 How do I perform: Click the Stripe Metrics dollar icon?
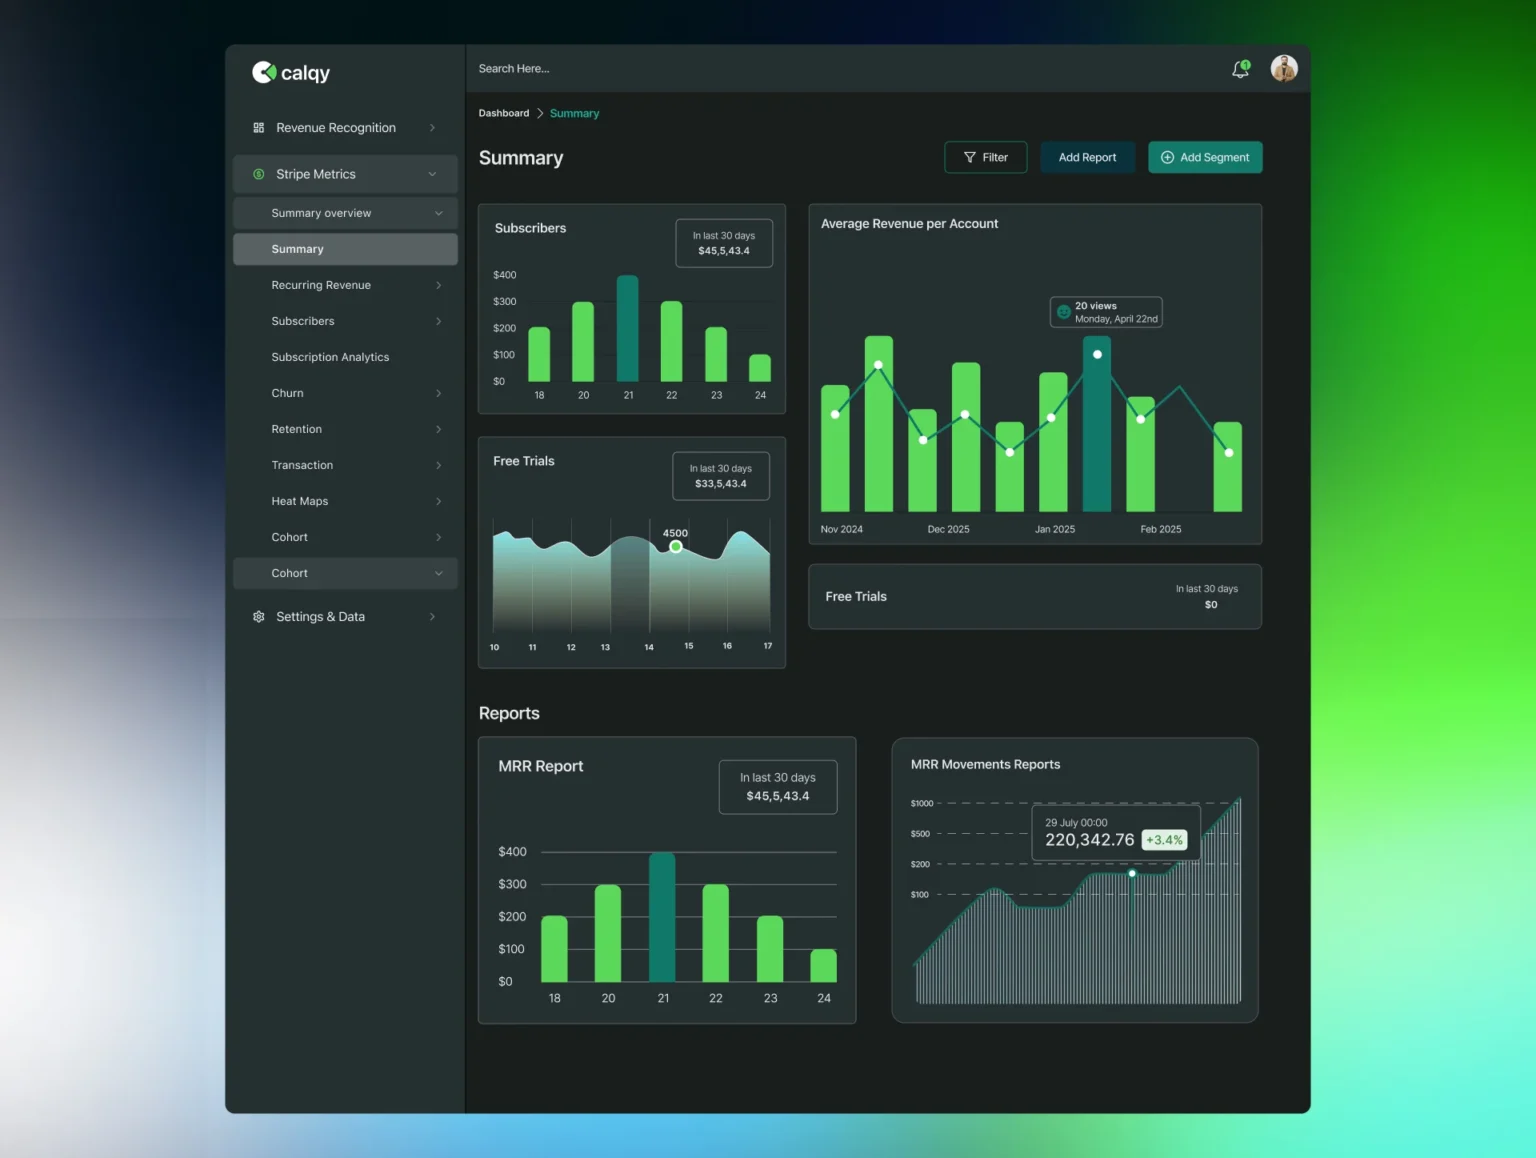tap(259, 174)
